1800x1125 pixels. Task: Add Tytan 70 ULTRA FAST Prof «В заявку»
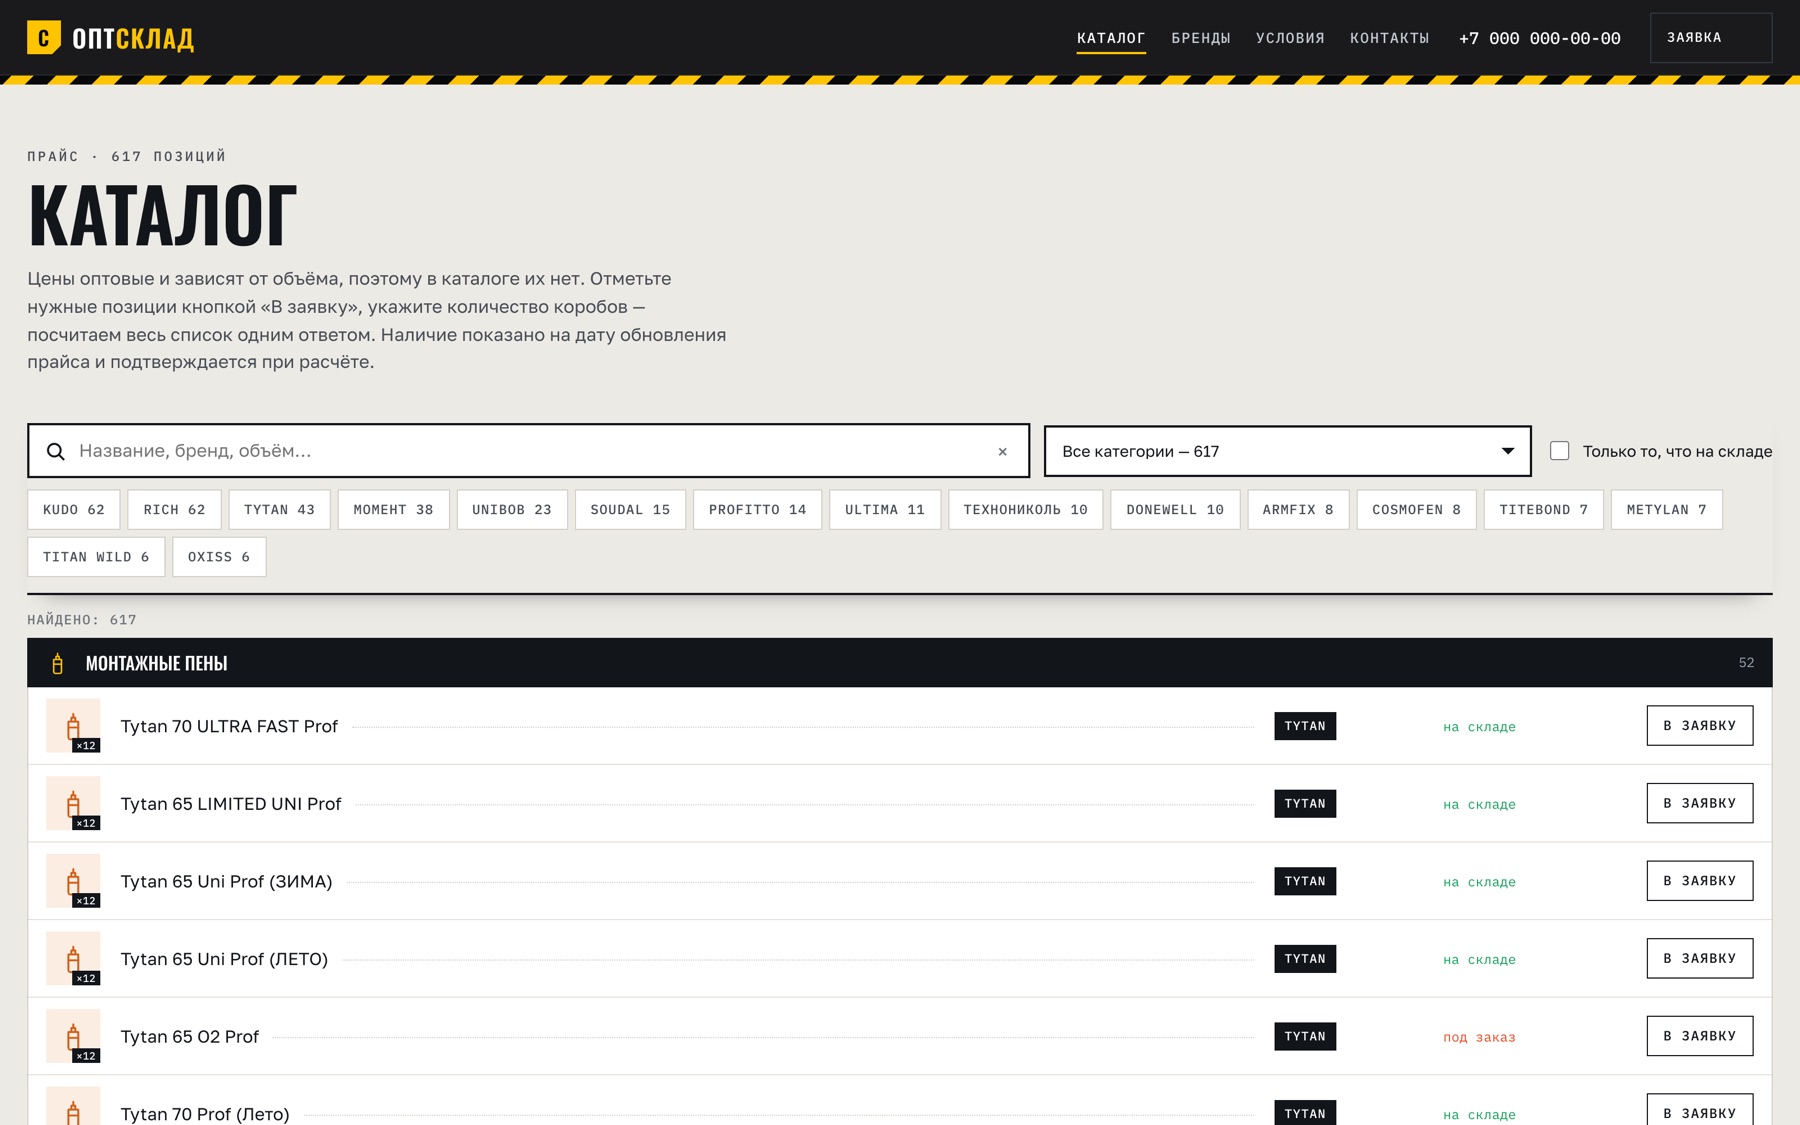[x=1700, y=726]
